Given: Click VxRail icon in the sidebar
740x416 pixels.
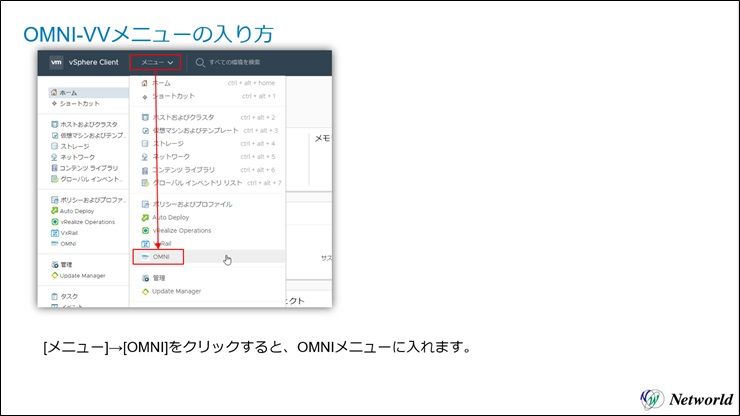Looking at the screenshot, I should coord(54,233).
